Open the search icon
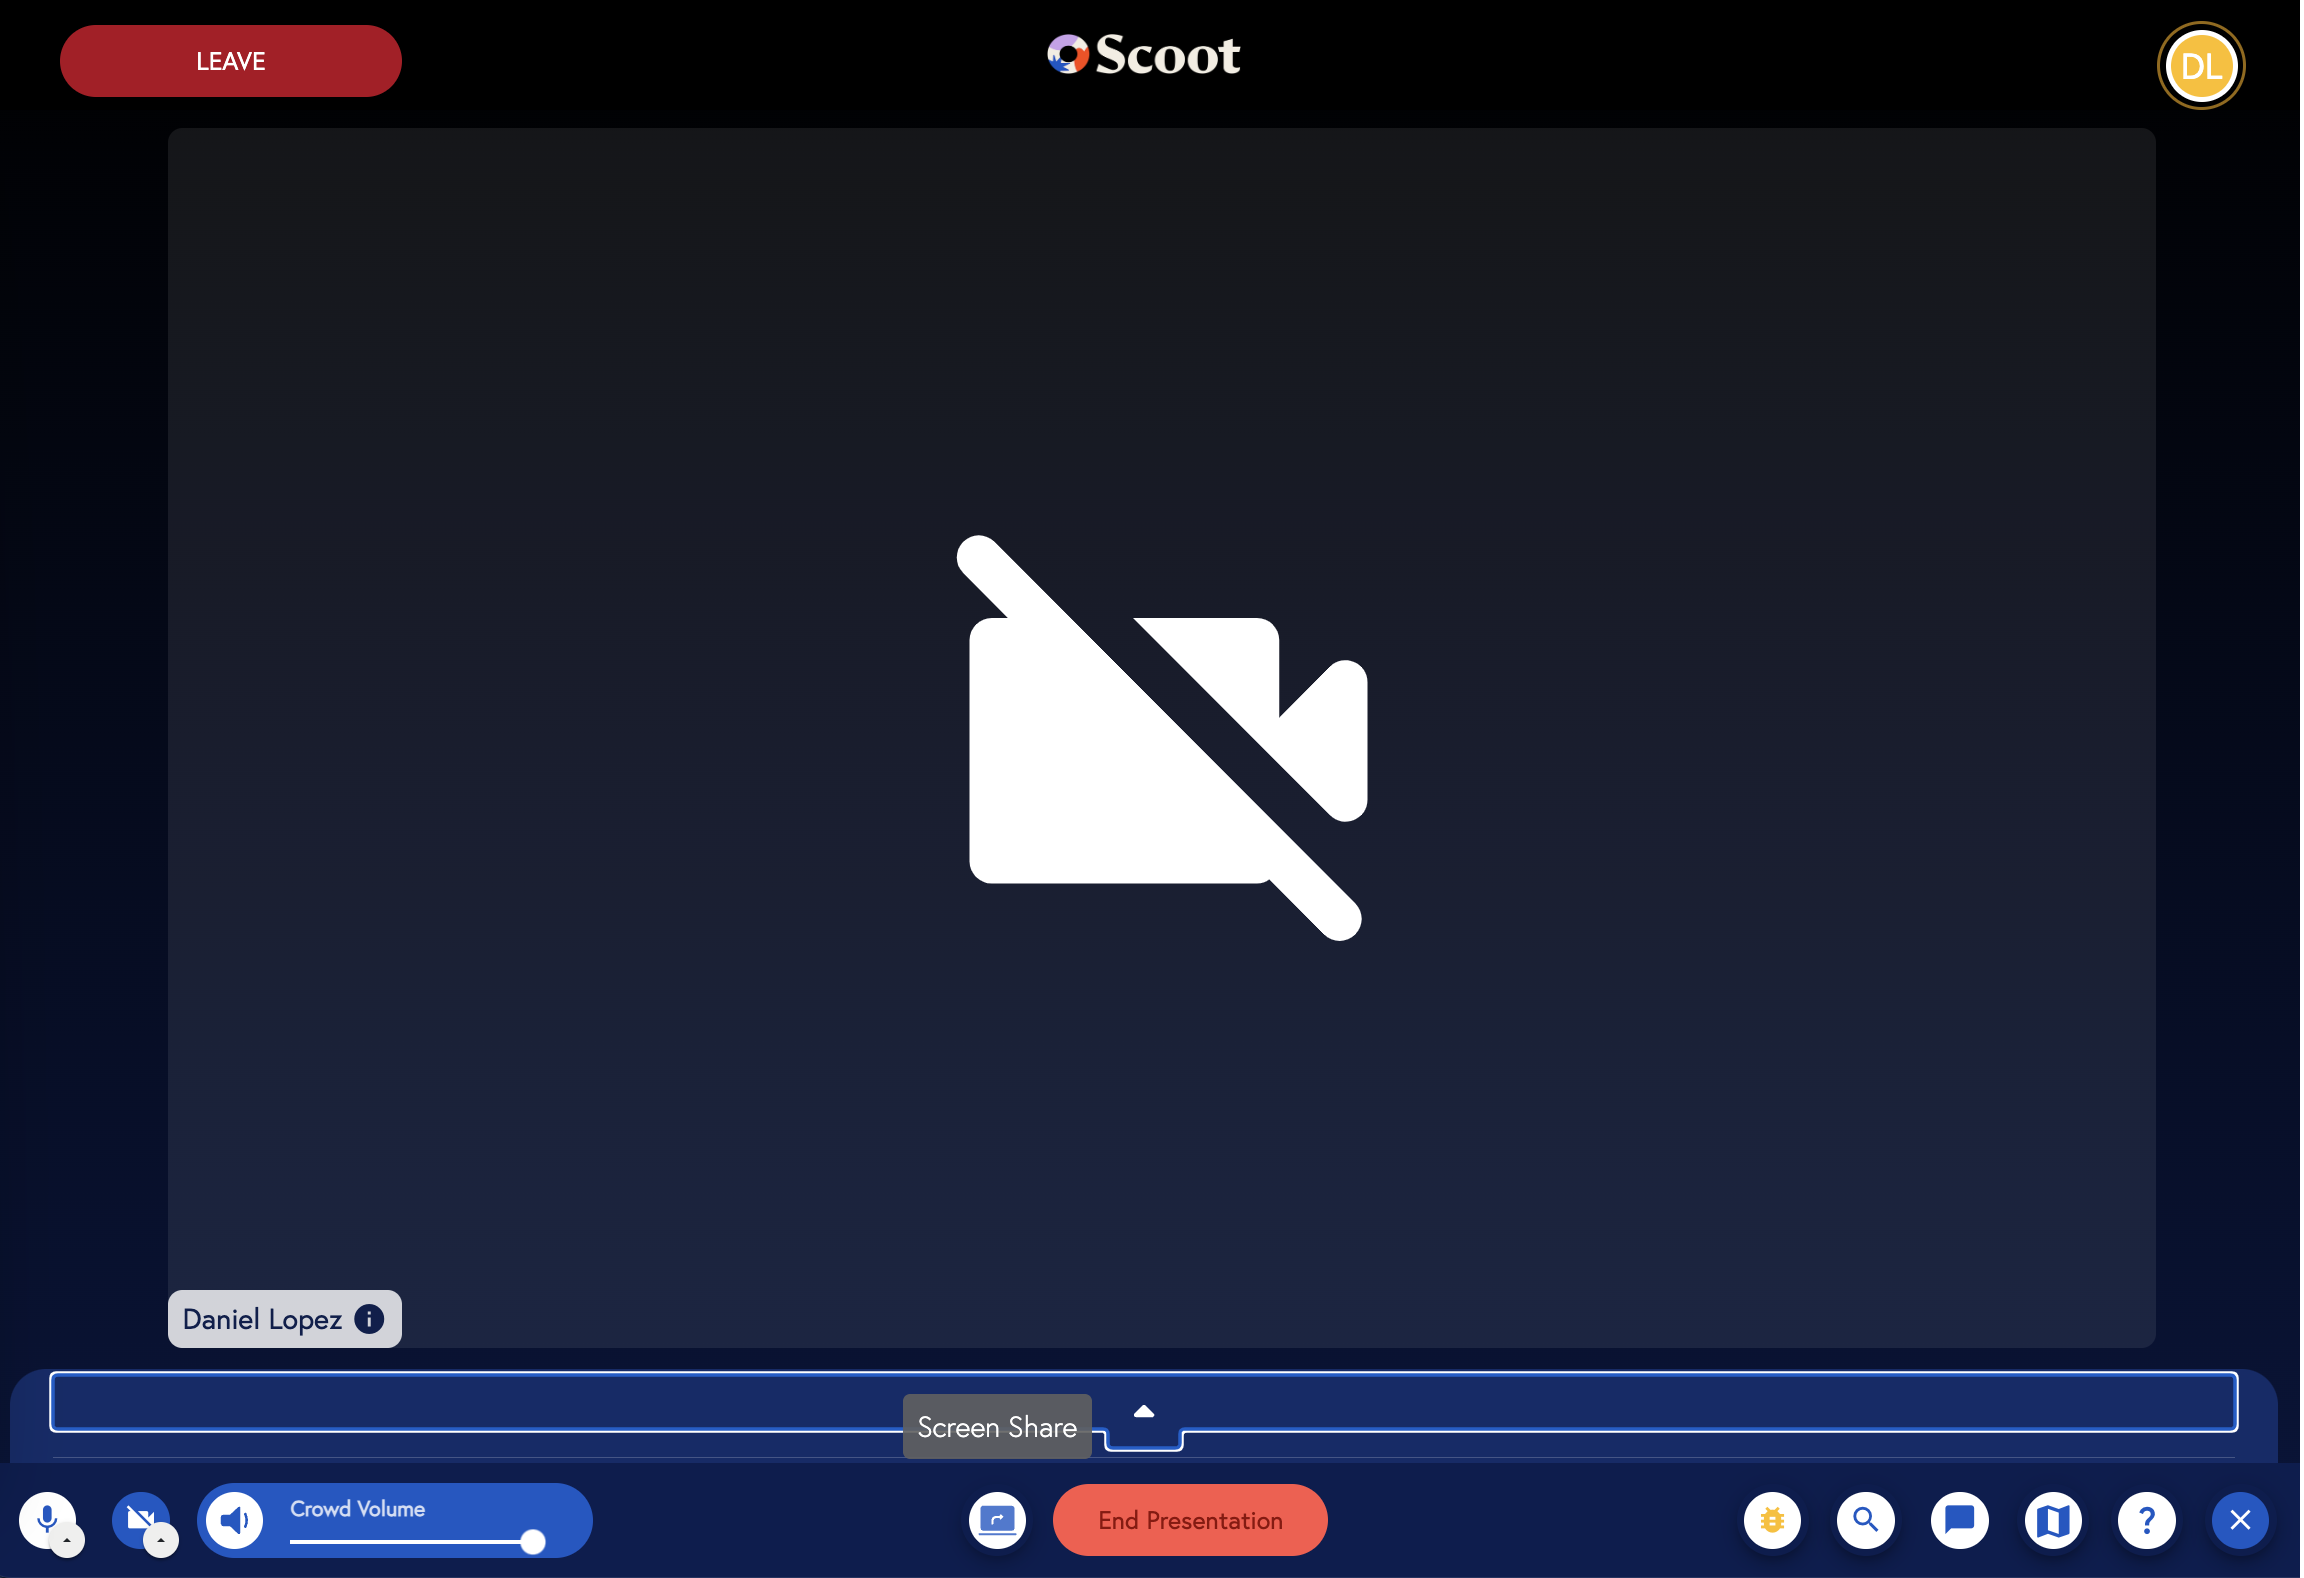The width and height of the screenshot is (2304, 1578). pos(1865,1520)
